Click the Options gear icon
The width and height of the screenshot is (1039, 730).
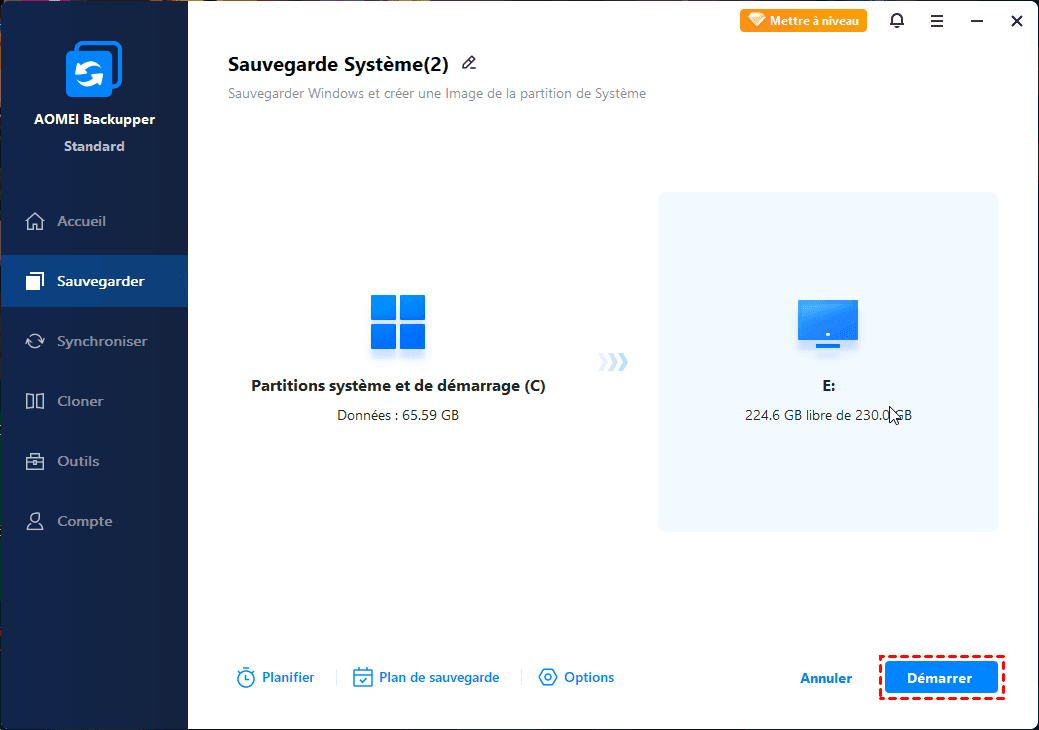coord(548,677)
